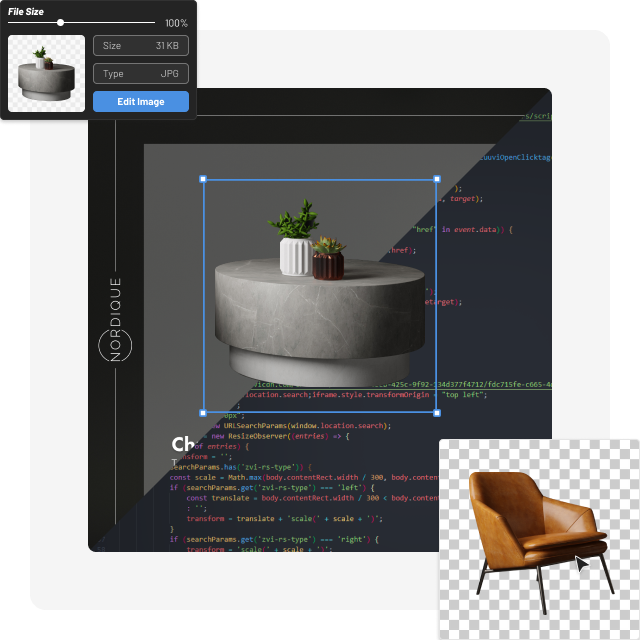Viewport: 640px width, 640px height.
Task: Click the arrow cursor icon on chair
Action: point(582,563)
